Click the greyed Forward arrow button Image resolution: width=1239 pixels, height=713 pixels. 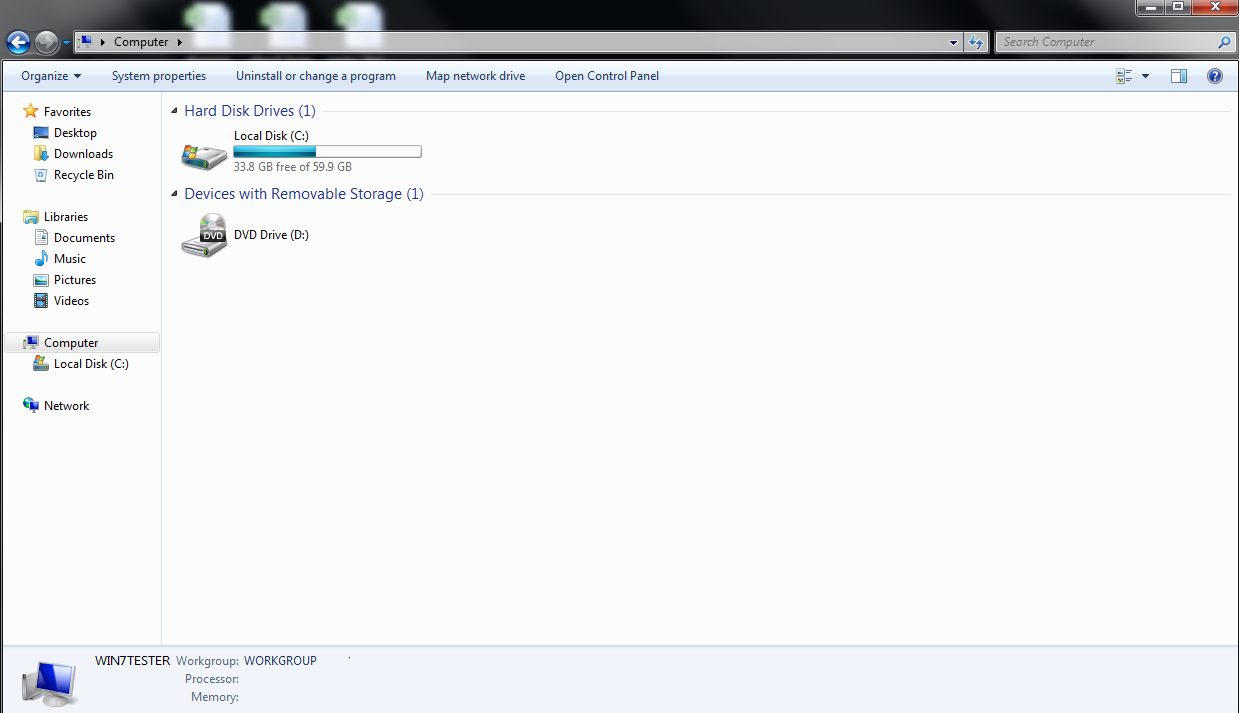point(46,42)
